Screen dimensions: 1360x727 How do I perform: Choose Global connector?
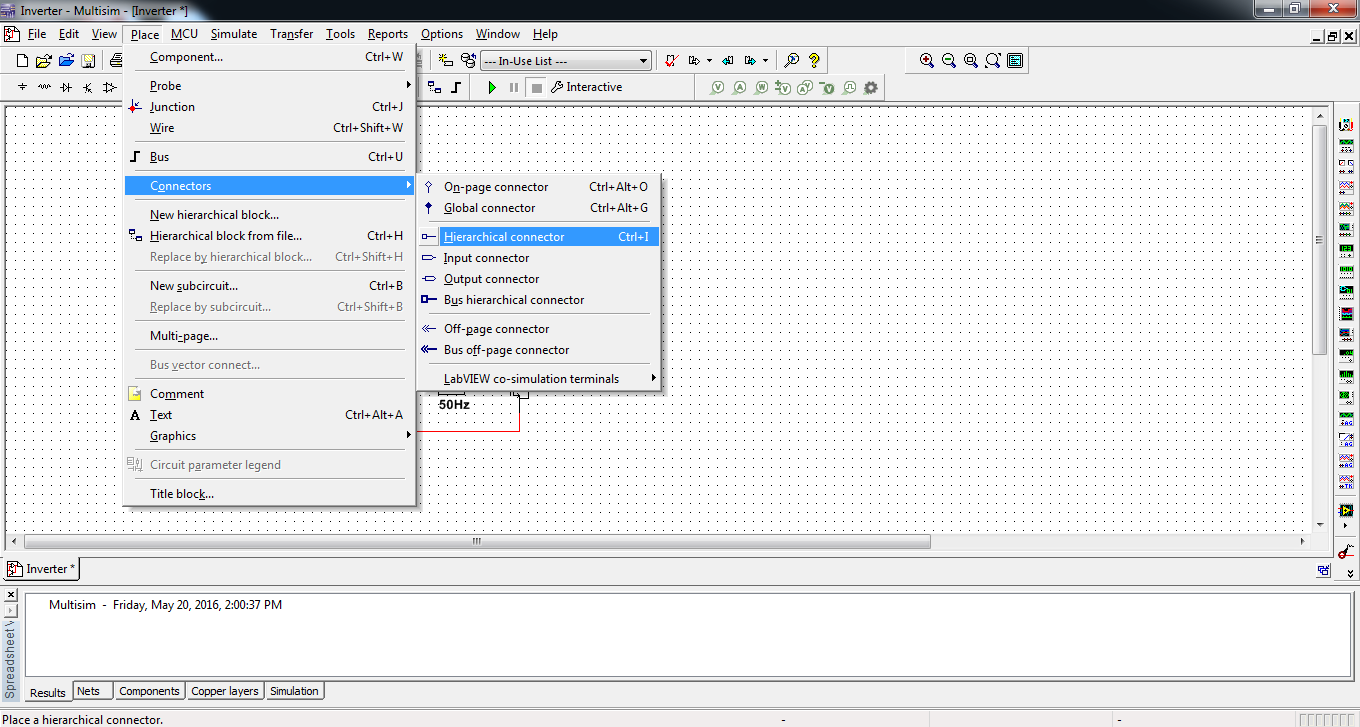coord(538,208)
